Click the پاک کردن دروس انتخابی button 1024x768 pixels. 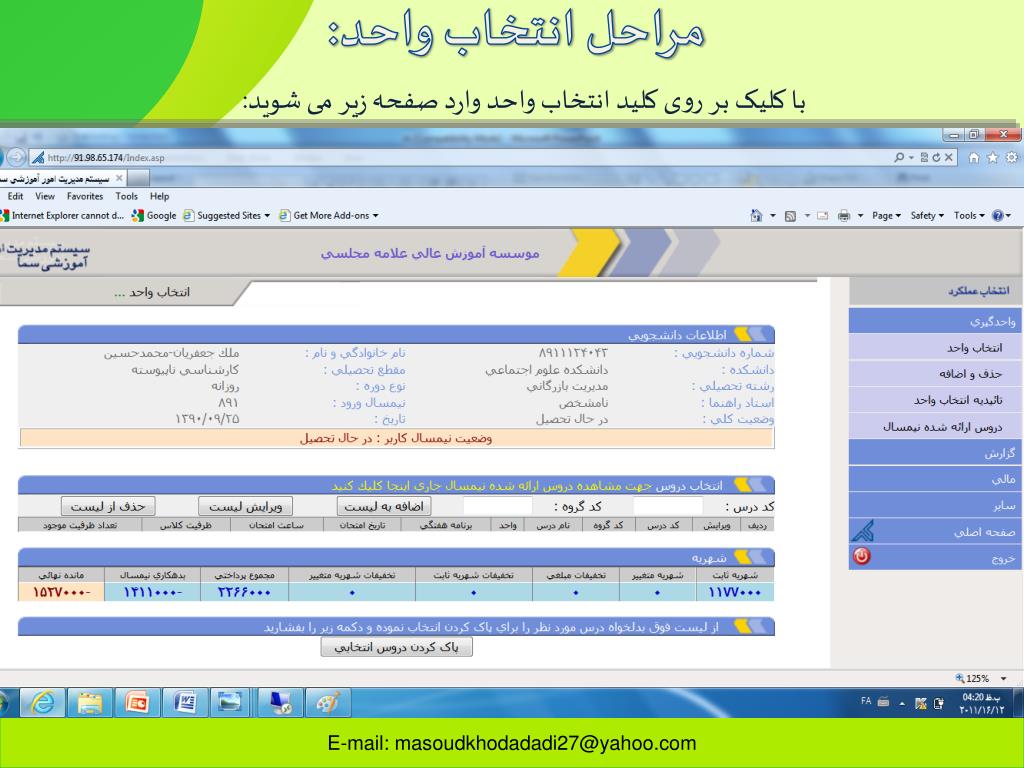(396, 647)
